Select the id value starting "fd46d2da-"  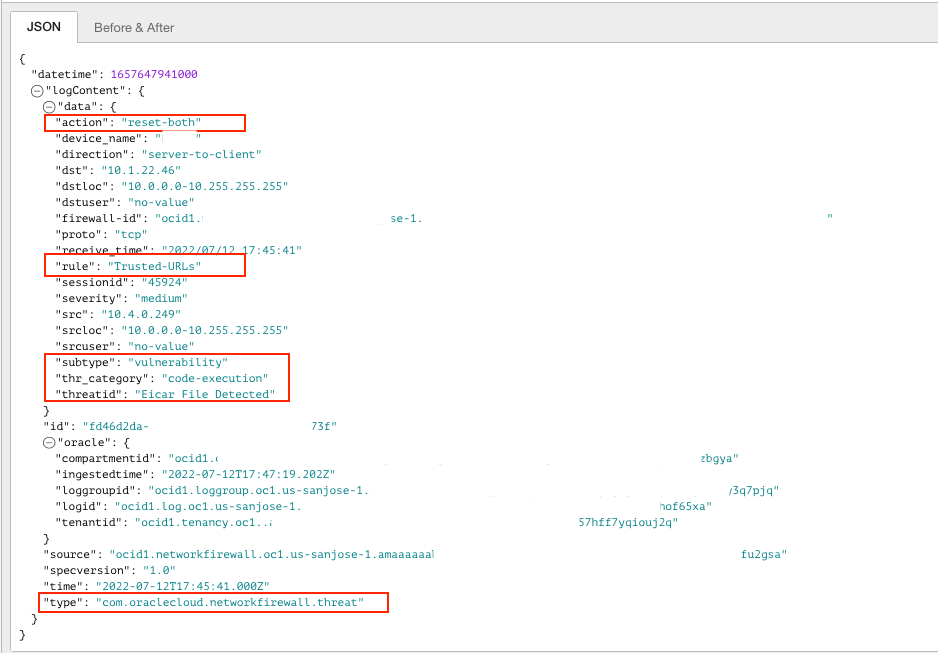tap(209, 426)
